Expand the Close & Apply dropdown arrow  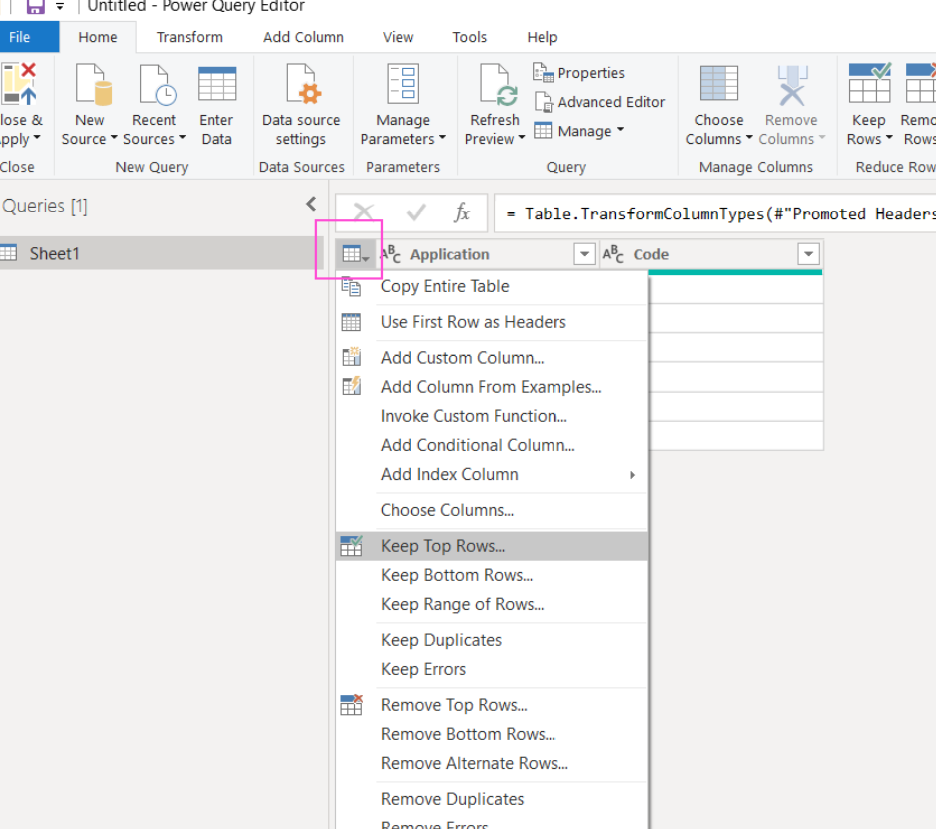pyautogui.click(x=37, y=138)
